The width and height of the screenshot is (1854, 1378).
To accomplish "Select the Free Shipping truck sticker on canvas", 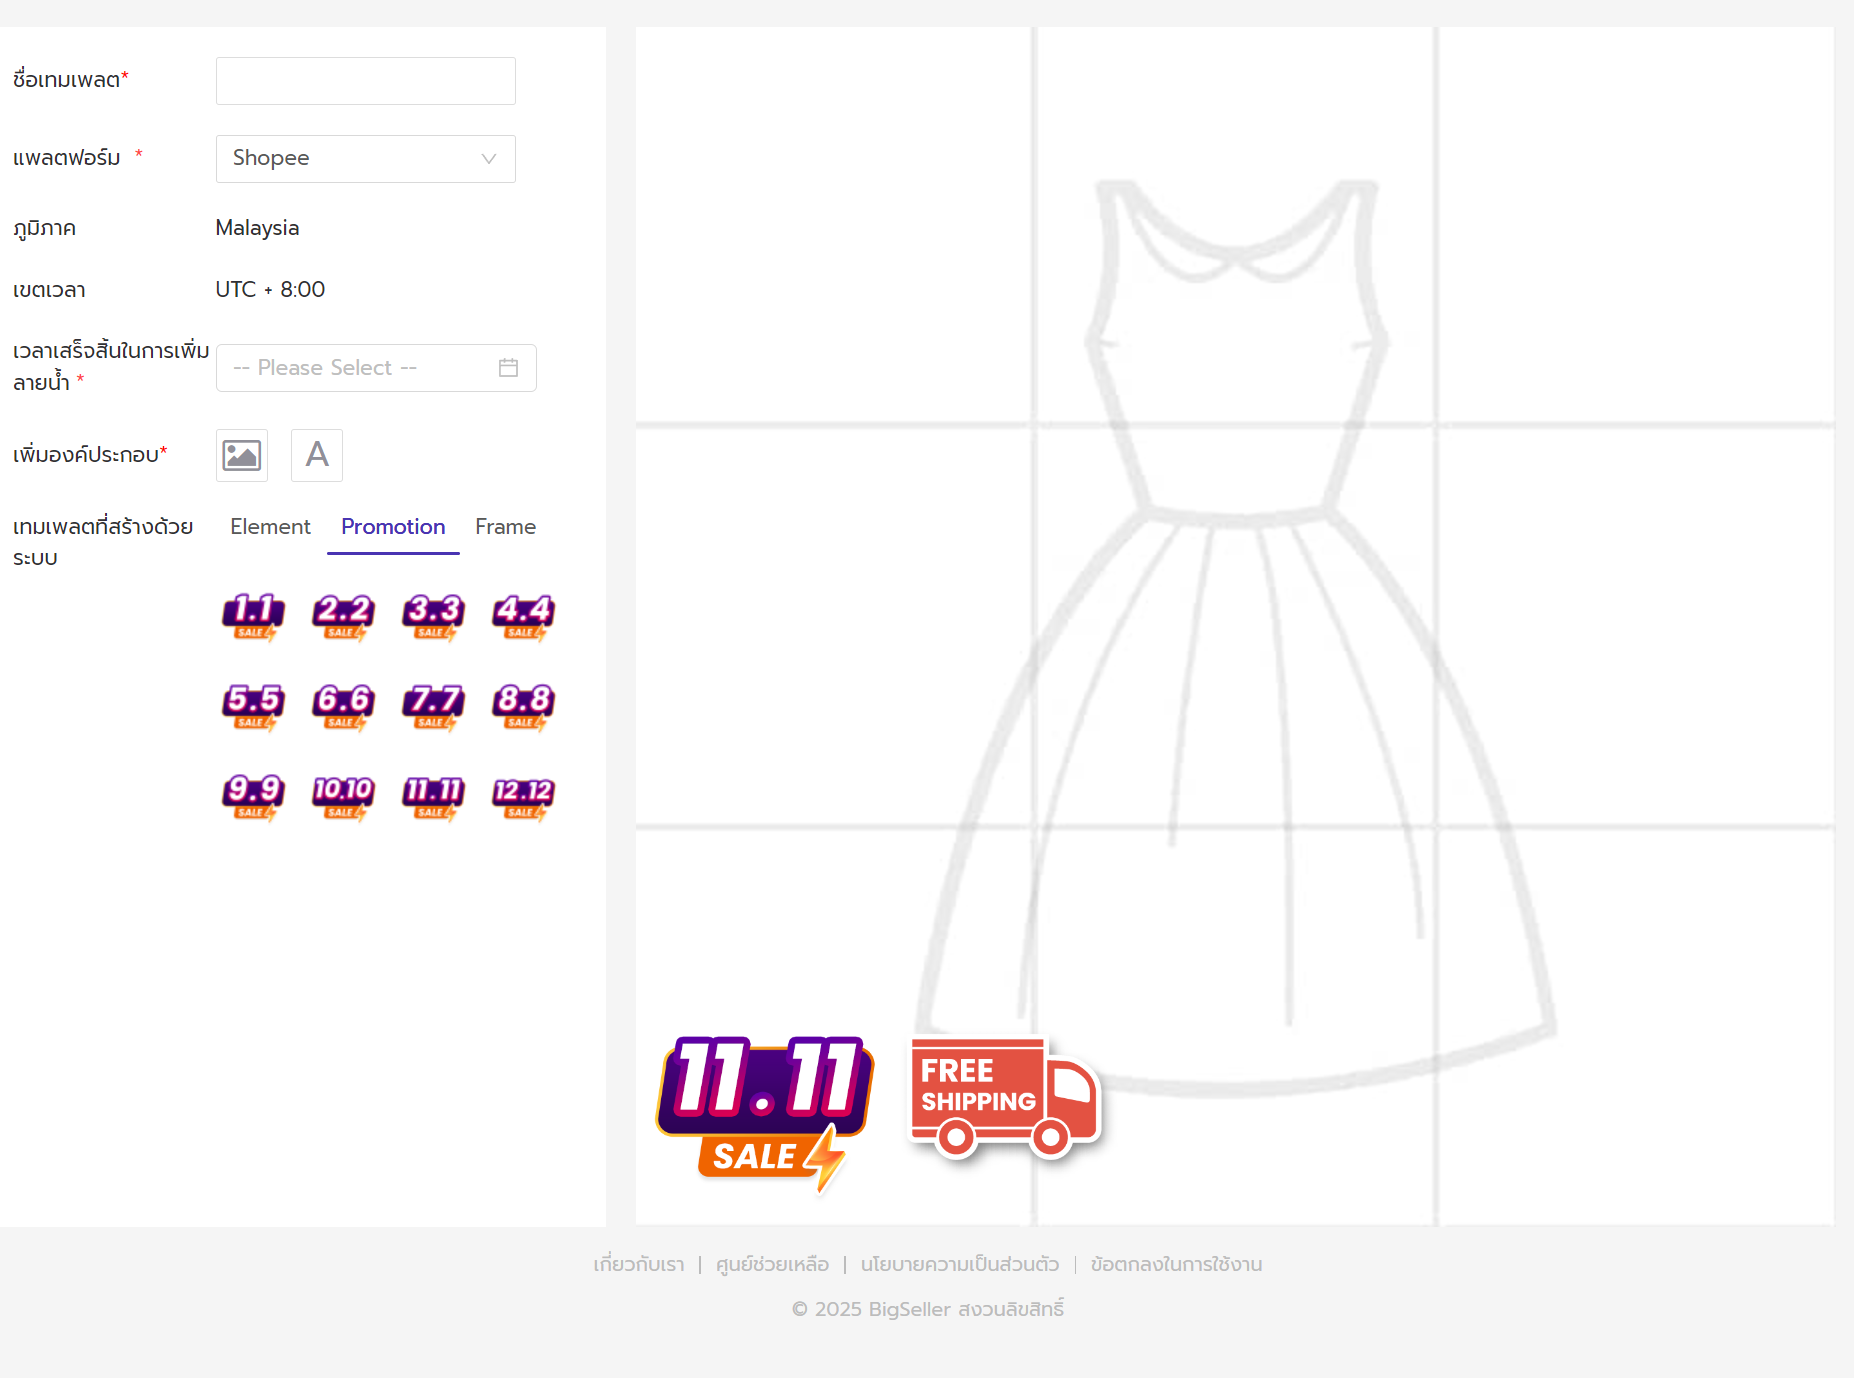I will click(x=1004, y=1098).
